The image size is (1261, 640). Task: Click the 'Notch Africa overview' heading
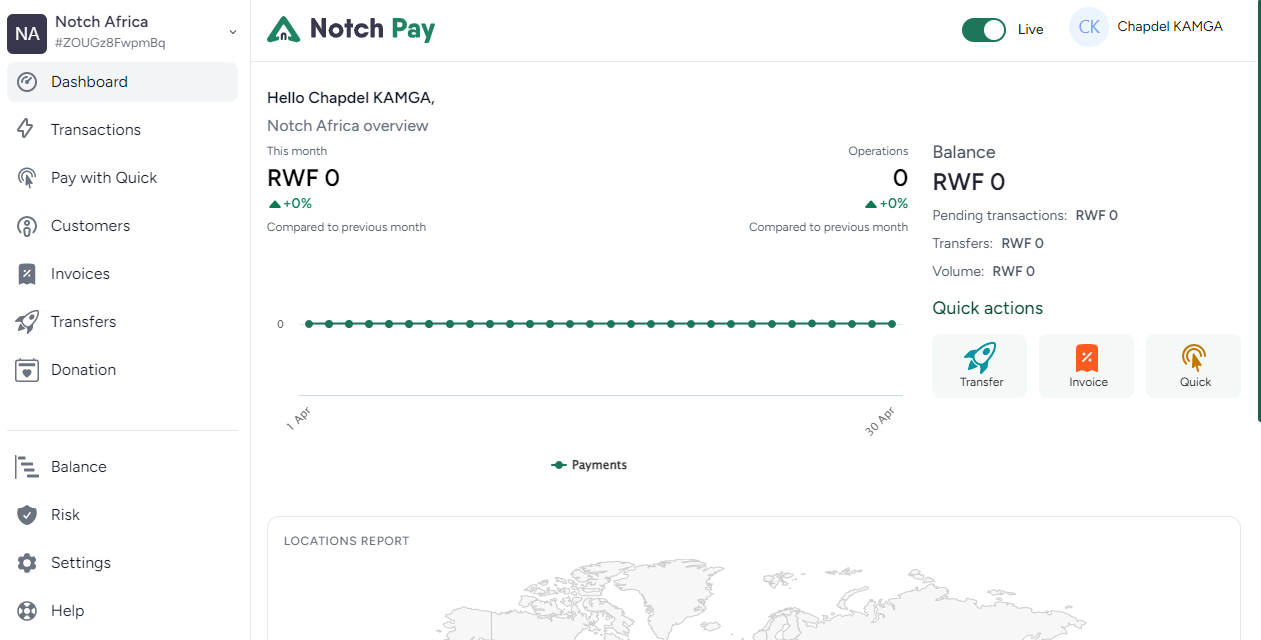pyautogui.click(x=348, y=126)
